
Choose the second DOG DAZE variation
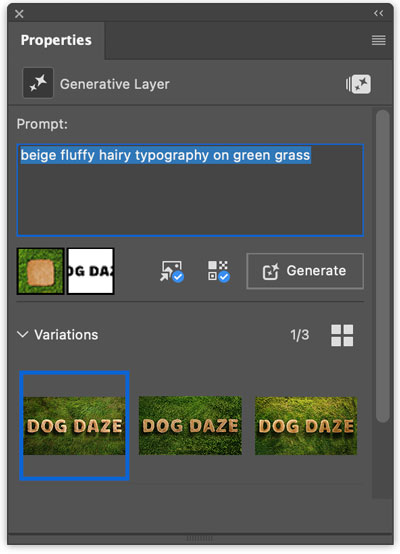190,425
